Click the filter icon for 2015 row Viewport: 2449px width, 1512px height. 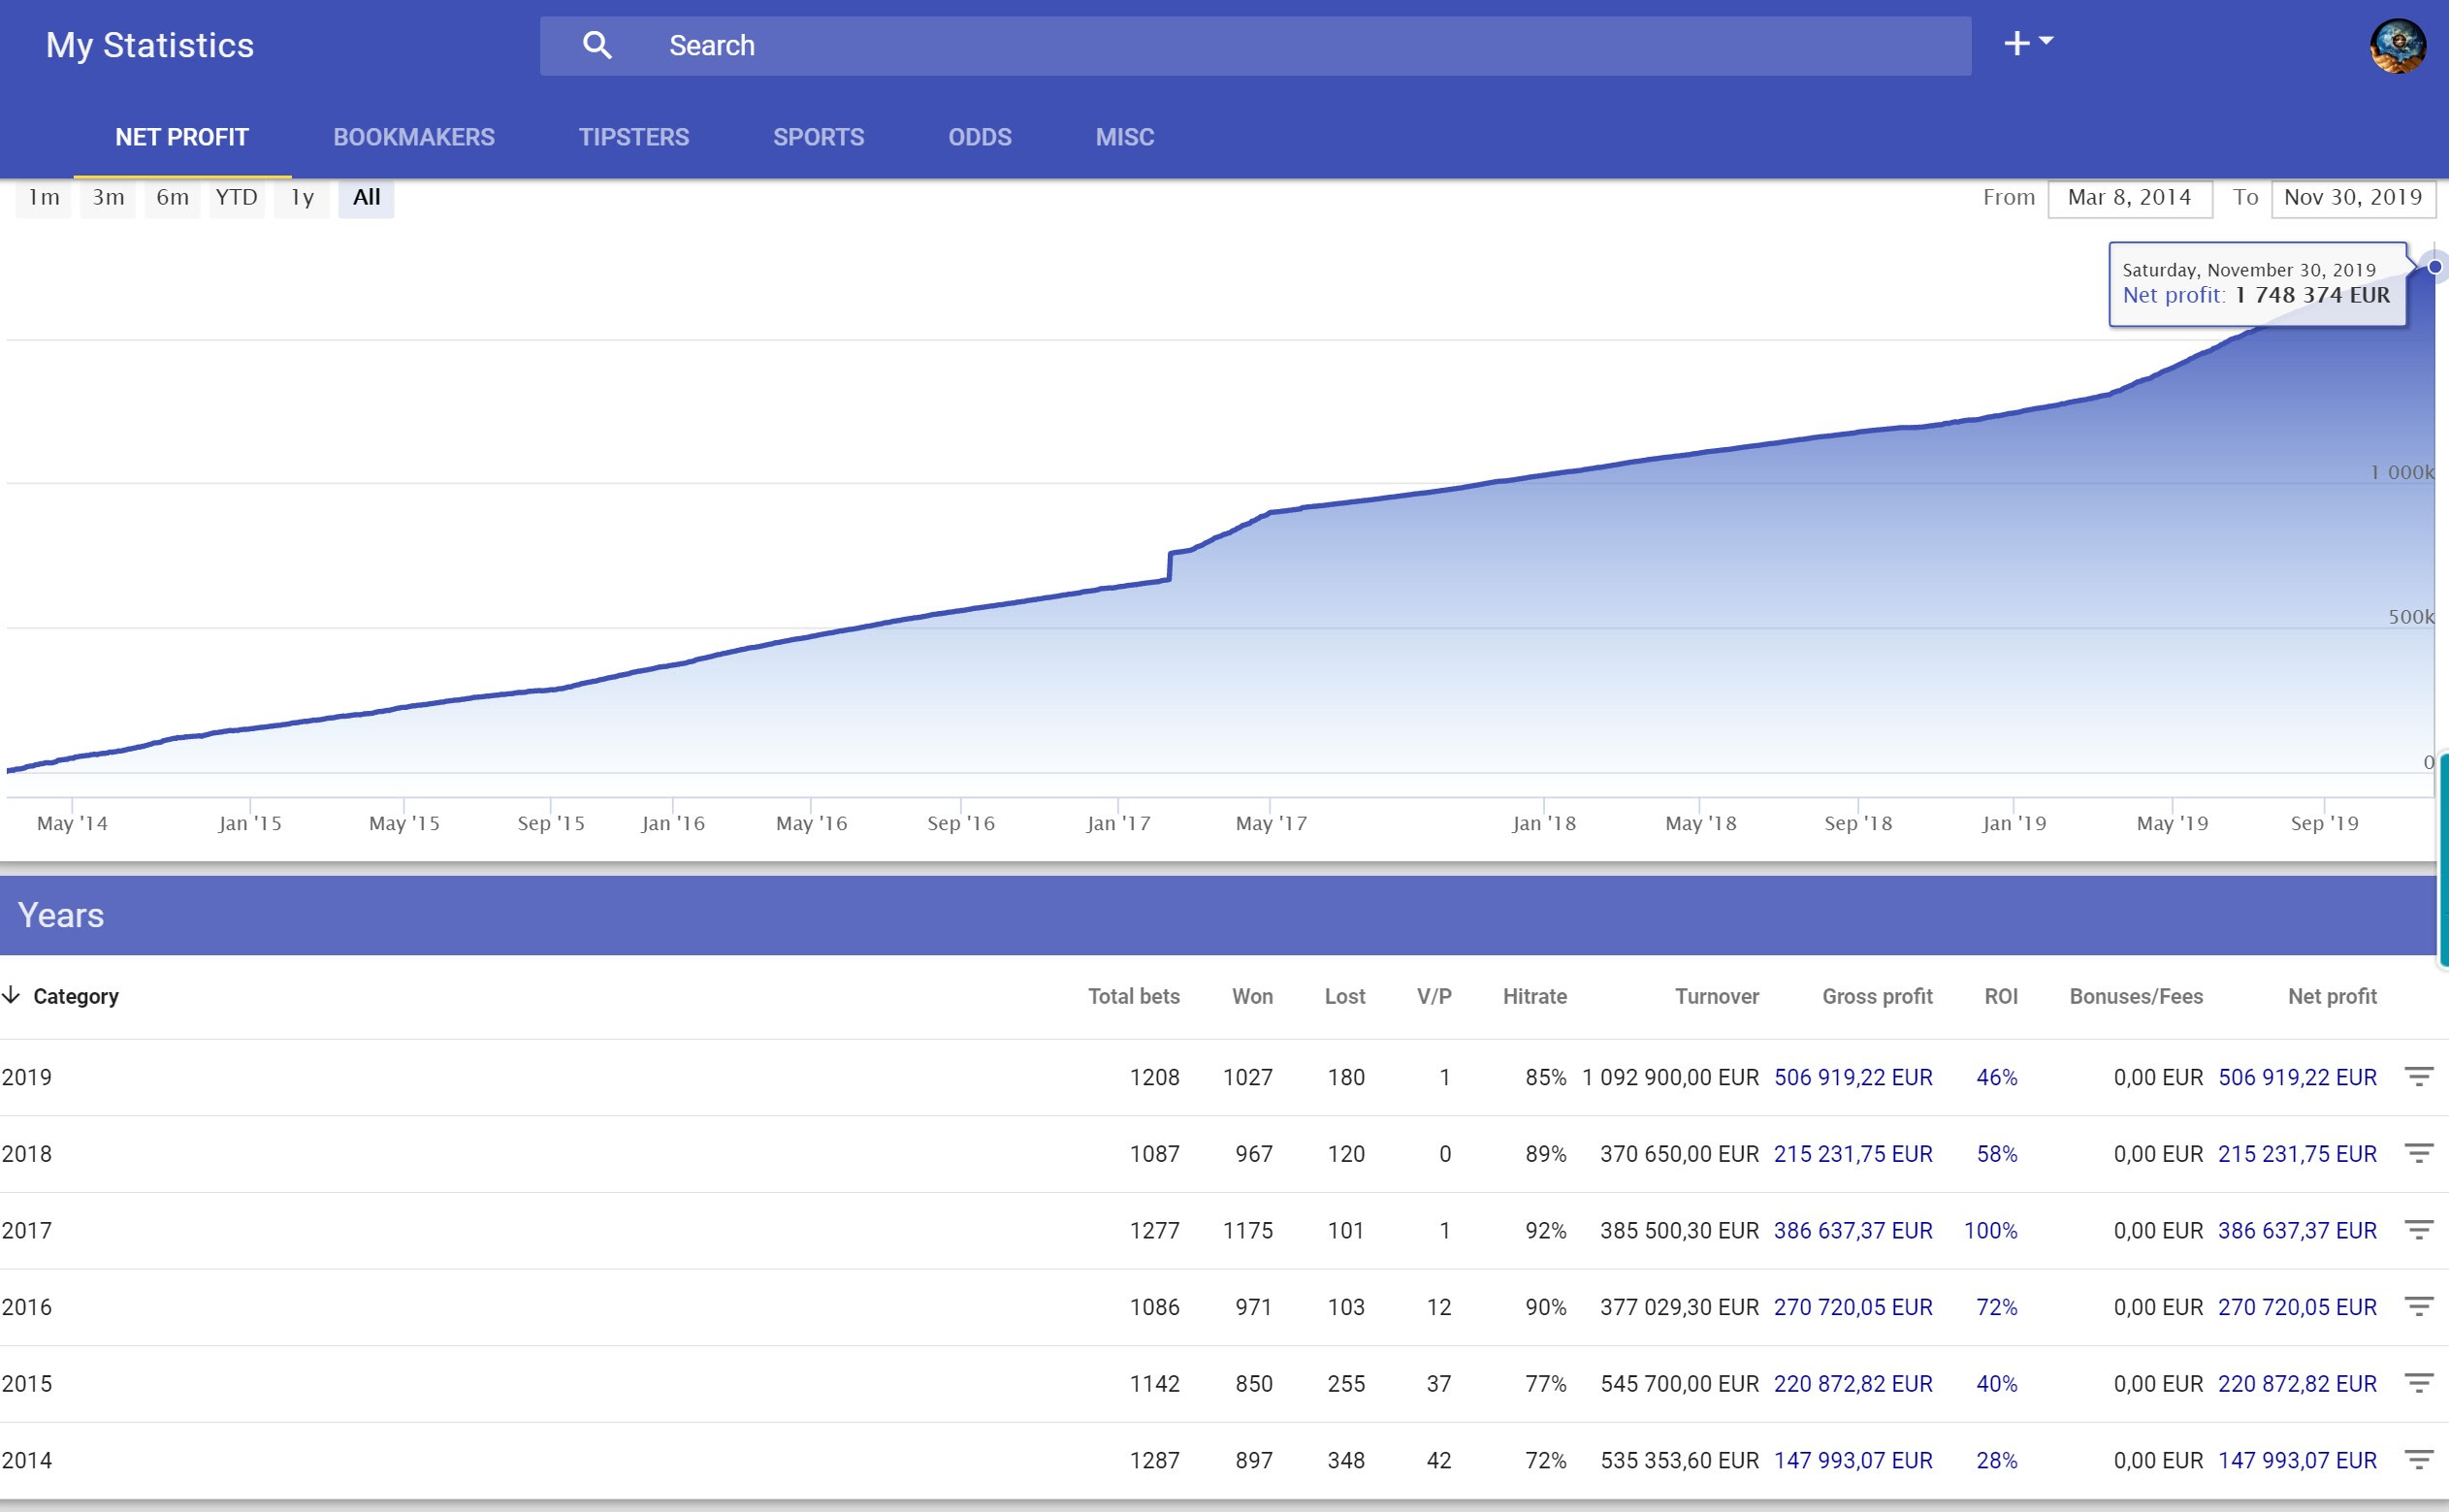click(2418, 1383)
